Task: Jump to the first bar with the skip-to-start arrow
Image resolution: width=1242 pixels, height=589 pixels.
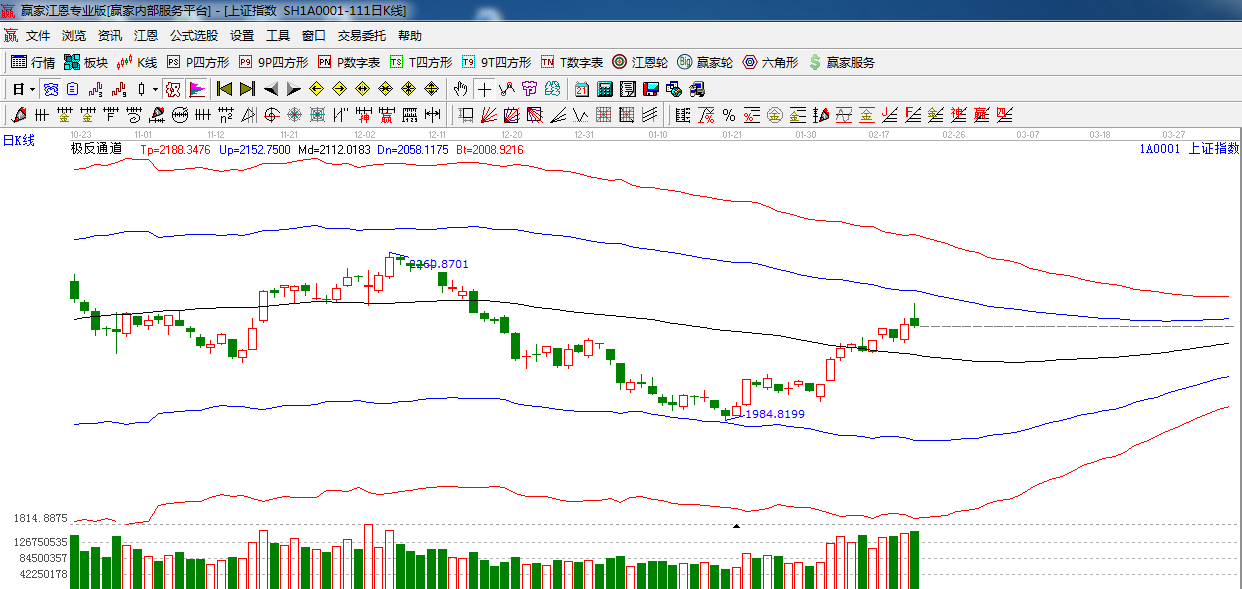Action: [x=224, y=89]
